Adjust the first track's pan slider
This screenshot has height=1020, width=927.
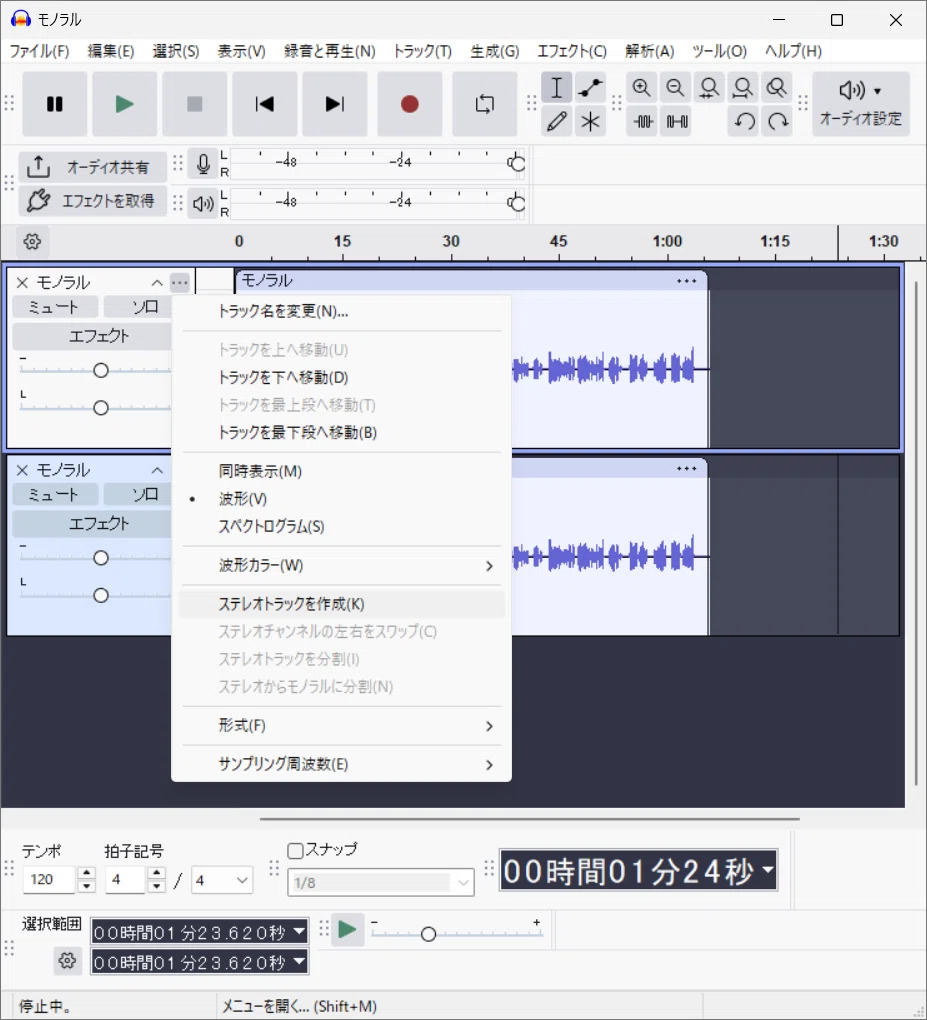coord(101,408)
